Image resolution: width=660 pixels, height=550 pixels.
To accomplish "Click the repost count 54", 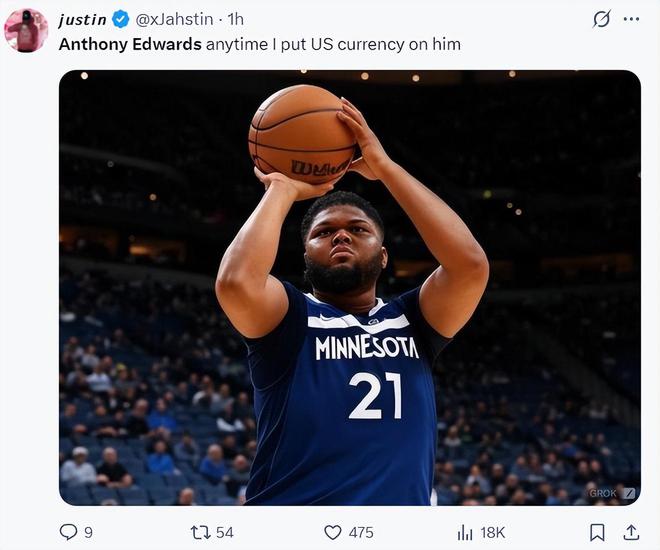I will [x=225, y=533].
